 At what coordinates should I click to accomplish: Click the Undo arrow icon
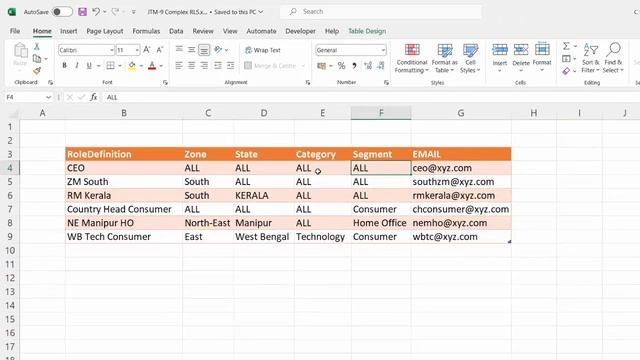pyautogui.click(x=96, y=12)
